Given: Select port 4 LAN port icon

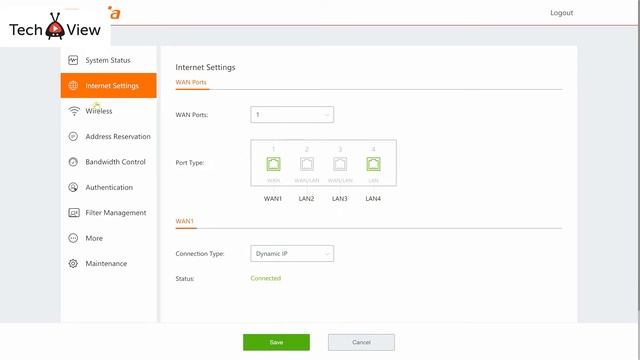Looking at the screenshot, I should (373, 164).
